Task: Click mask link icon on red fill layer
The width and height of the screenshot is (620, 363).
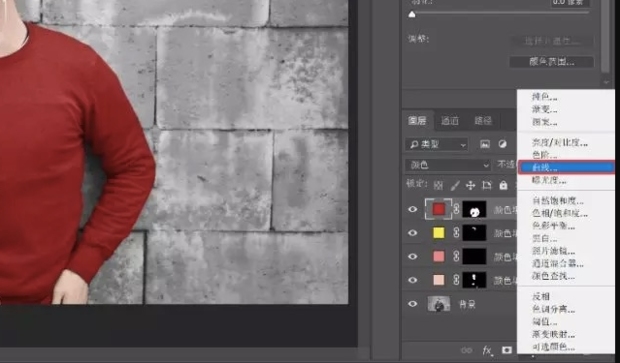Action: (456, 209)
